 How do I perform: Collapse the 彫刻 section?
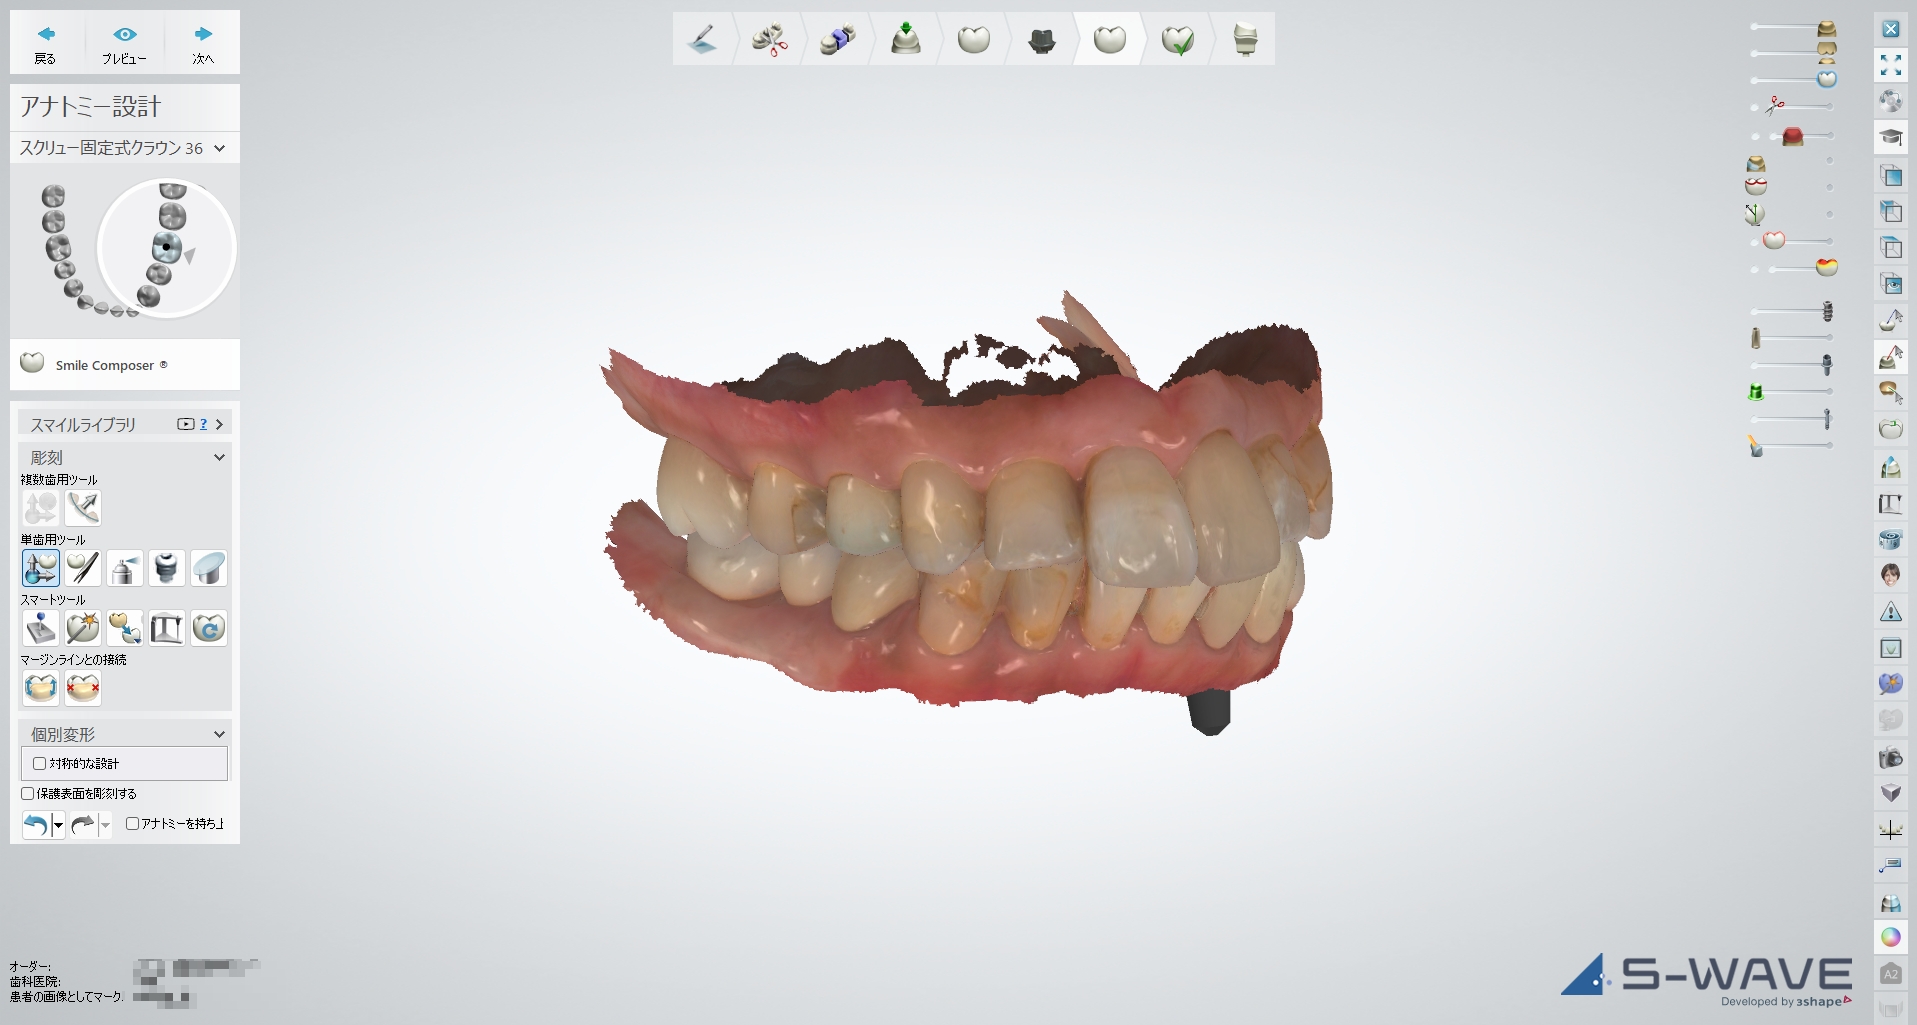pyautogui.click(x=220, y=457)
